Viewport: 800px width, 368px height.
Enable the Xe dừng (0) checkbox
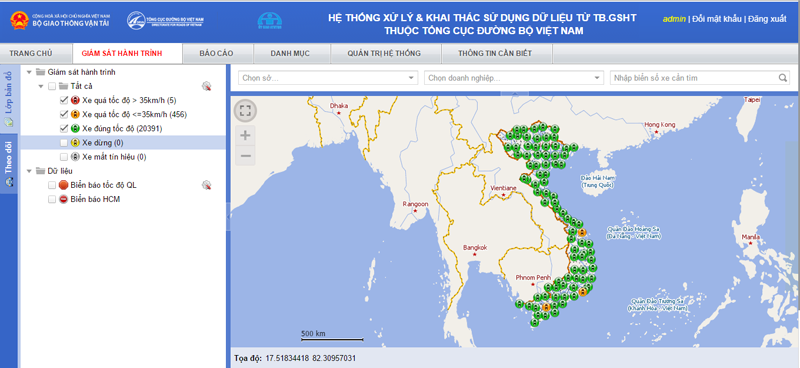pos(64,142)
